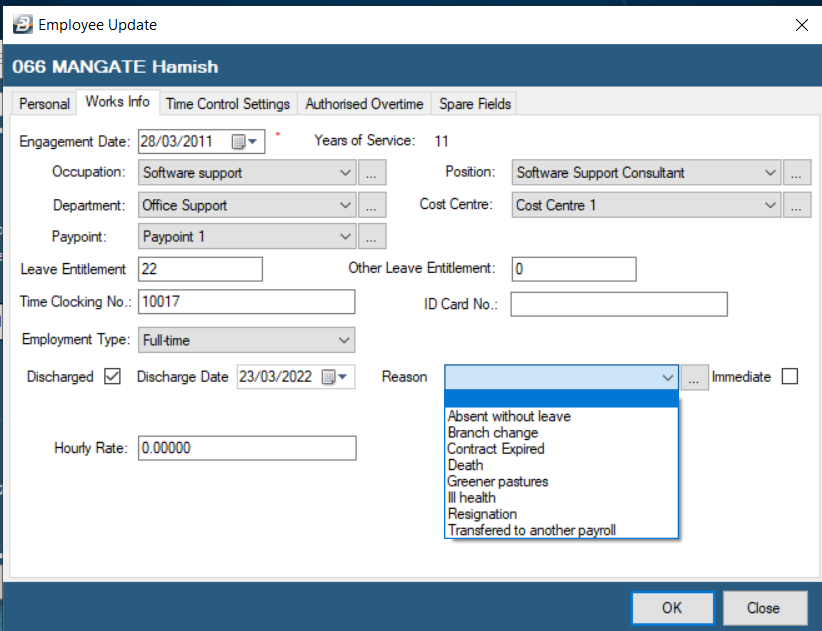The image size is (822, 631).
Task: Select the Works Info tab
Action: pos(117,102)
